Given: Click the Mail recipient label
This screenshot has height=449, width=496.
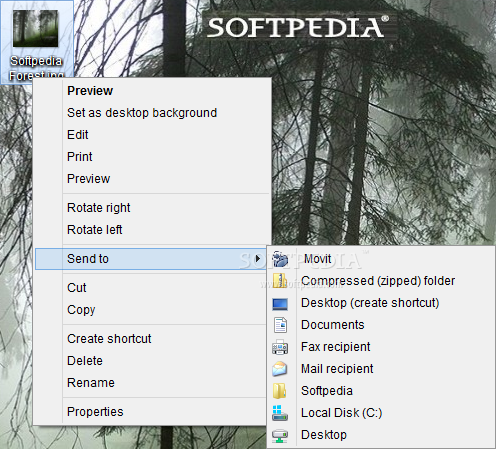Looking at the screenshot, I should point(337,369).
